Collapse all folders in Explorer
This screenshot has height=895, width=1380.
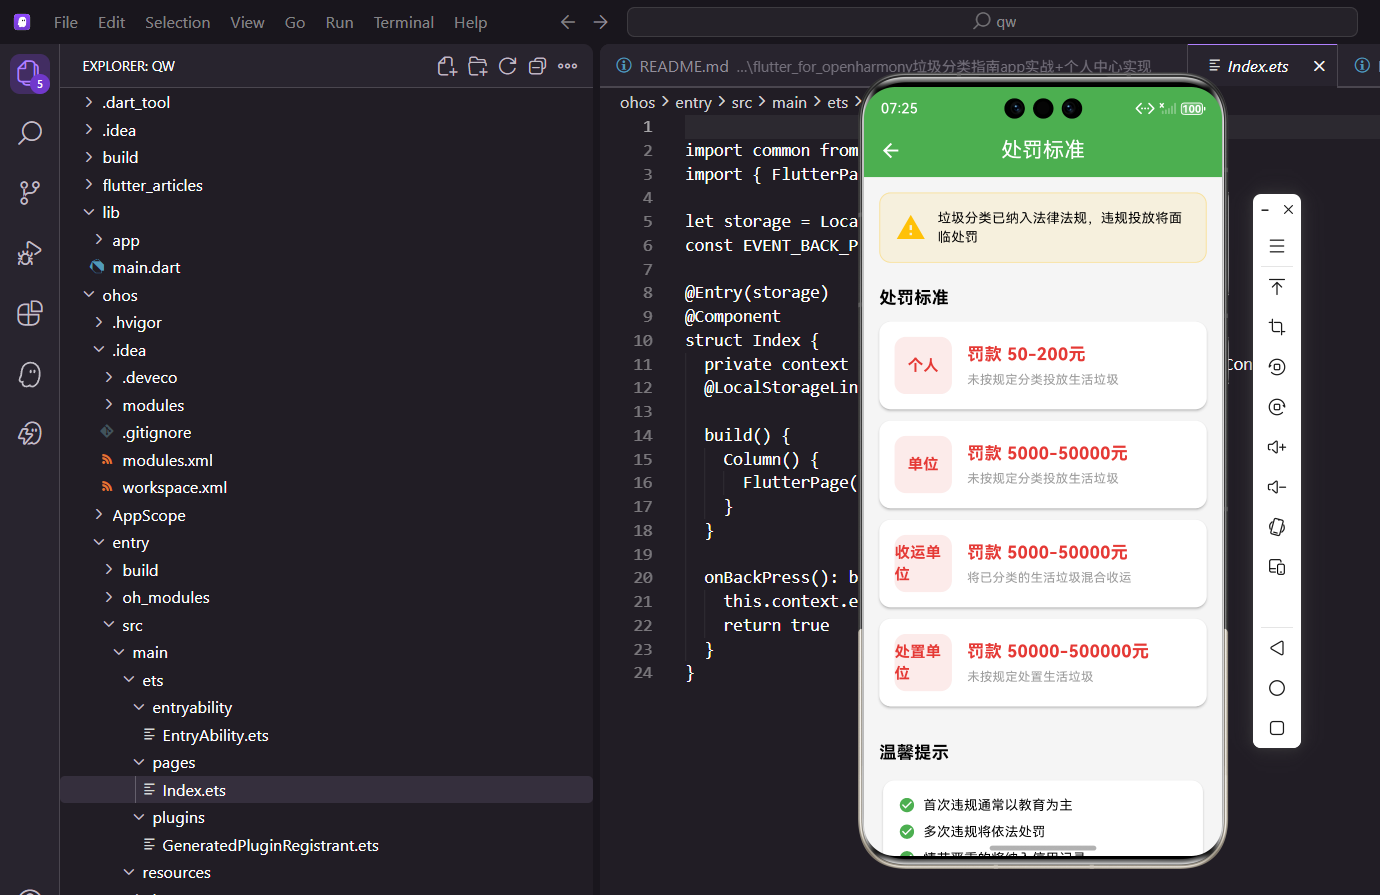[537, 66]
